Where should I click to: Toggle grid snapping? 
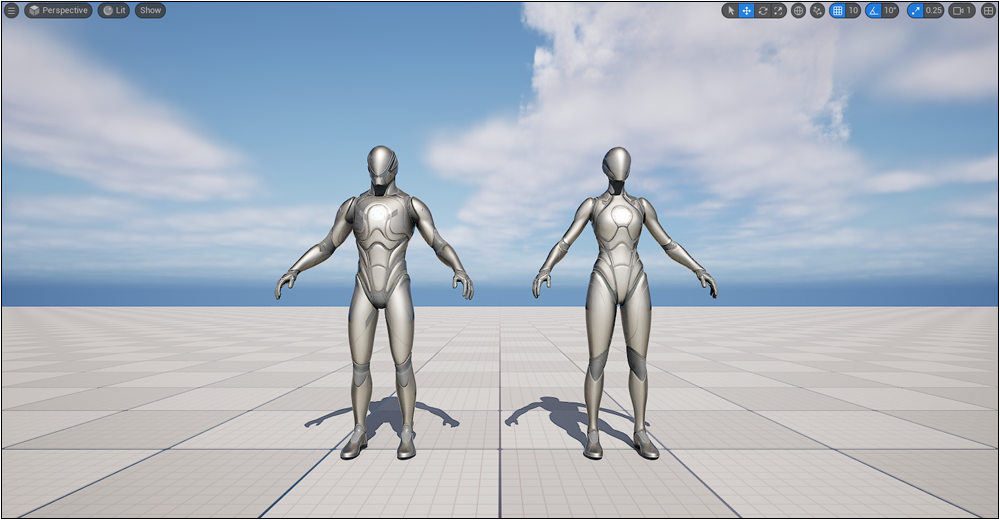[x=837, y=10]
